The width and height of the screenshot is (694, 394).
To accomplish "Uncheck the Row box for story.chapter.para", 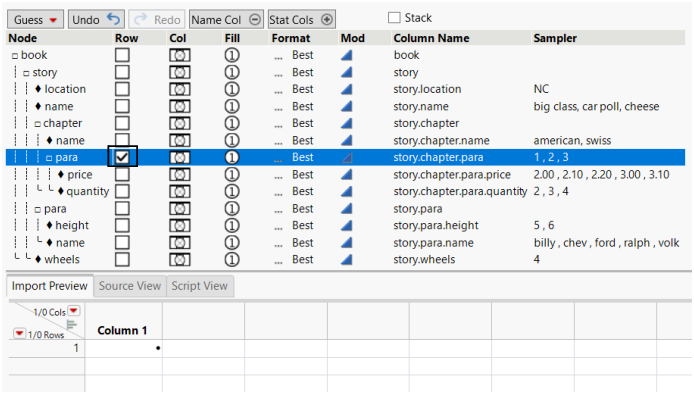I will click(x=122, y=157).
